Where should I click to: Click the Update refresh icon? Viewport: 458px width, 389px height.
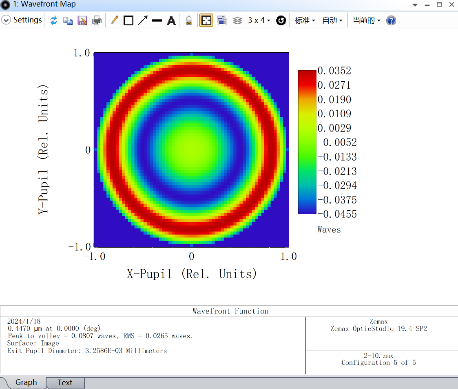(x=53, y=21)
